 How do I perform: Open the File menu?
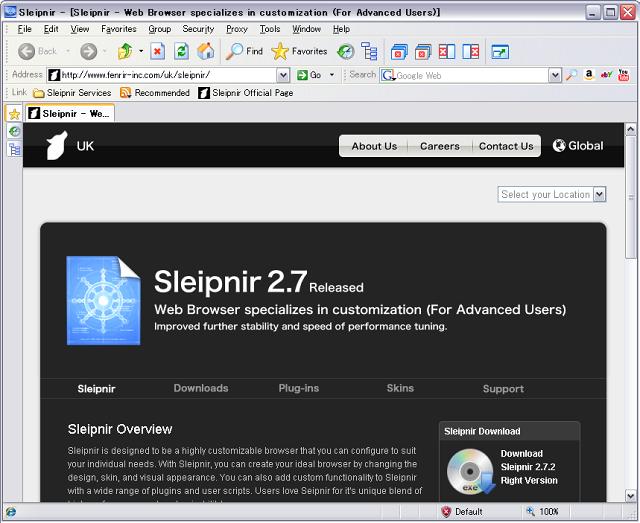pyautogui.click(x=24, y=29)
